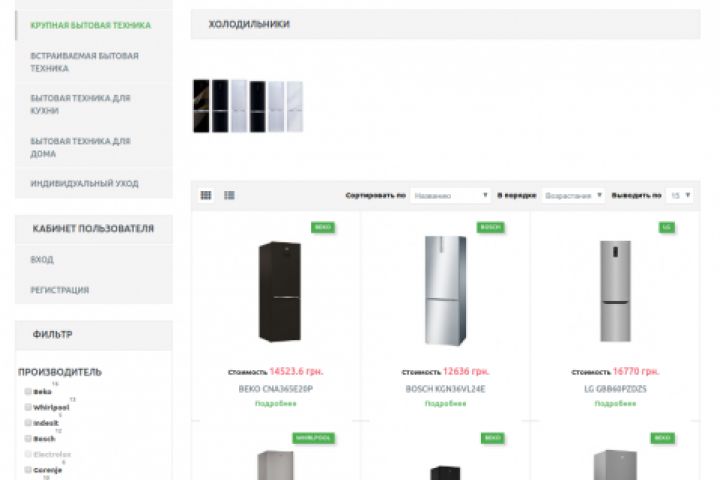Open the order Возрастания dropdown
720x480 pixels.
pyautogui.click(x=573, y=196)
